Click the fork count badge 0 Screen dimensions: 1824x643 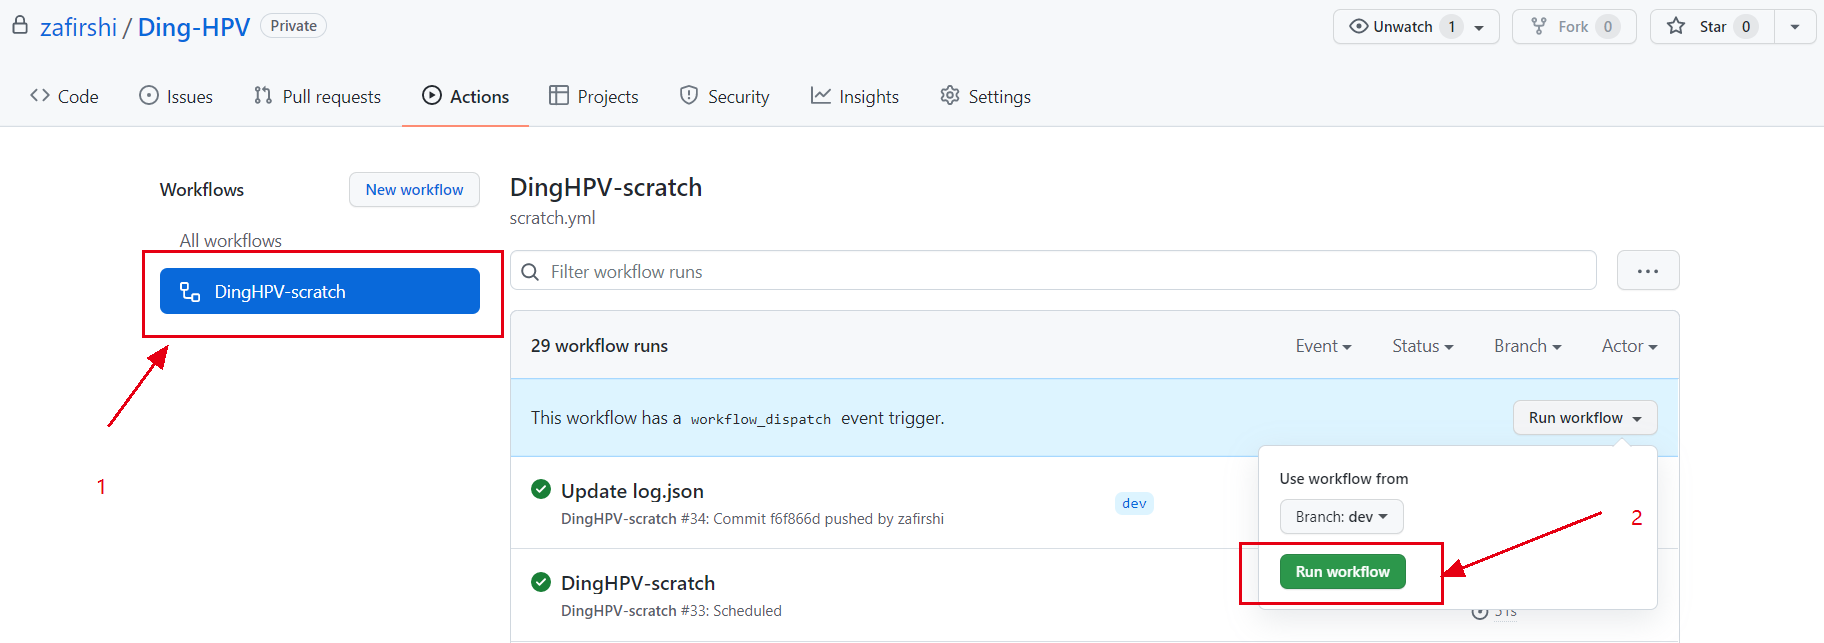click(1608, 27)
